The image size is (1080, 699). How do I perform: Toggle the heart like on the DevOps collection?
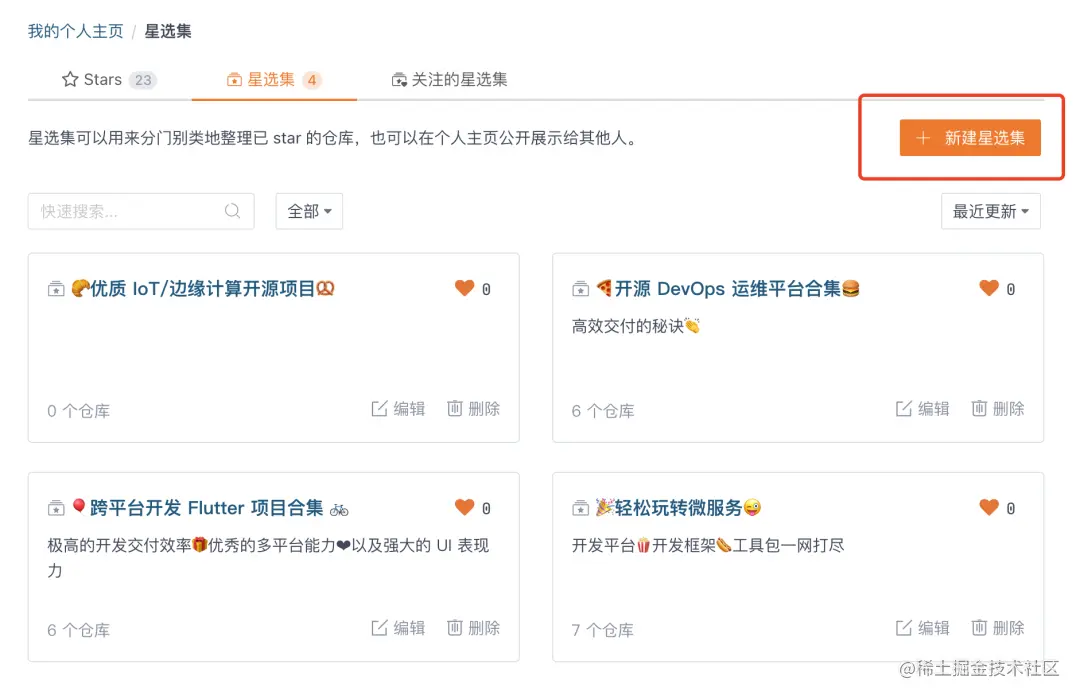click(989, 288)
